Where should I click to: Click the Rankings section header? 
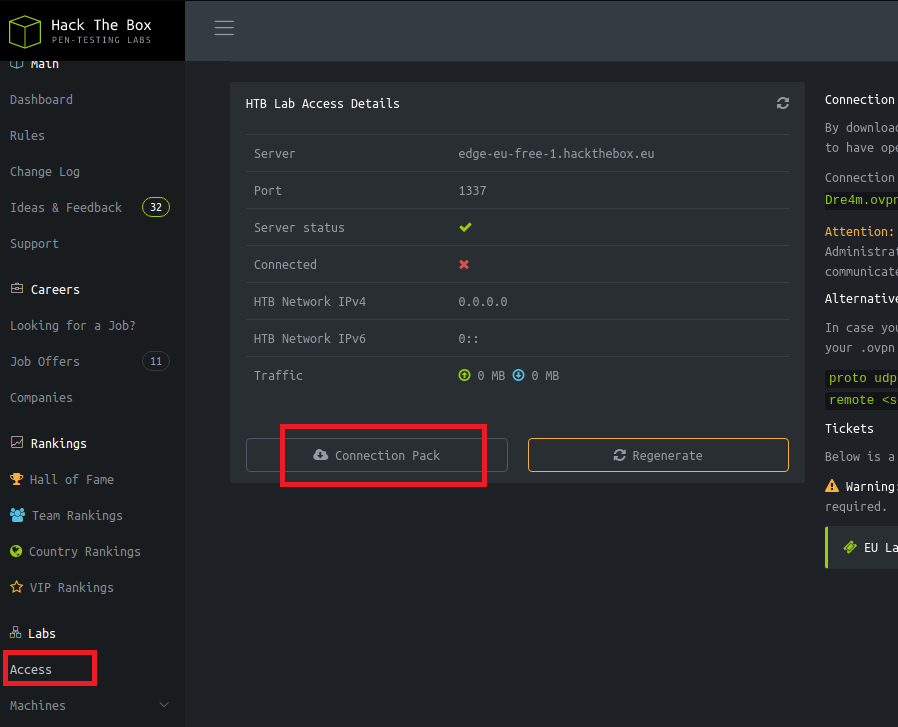[x=58, y=443]
